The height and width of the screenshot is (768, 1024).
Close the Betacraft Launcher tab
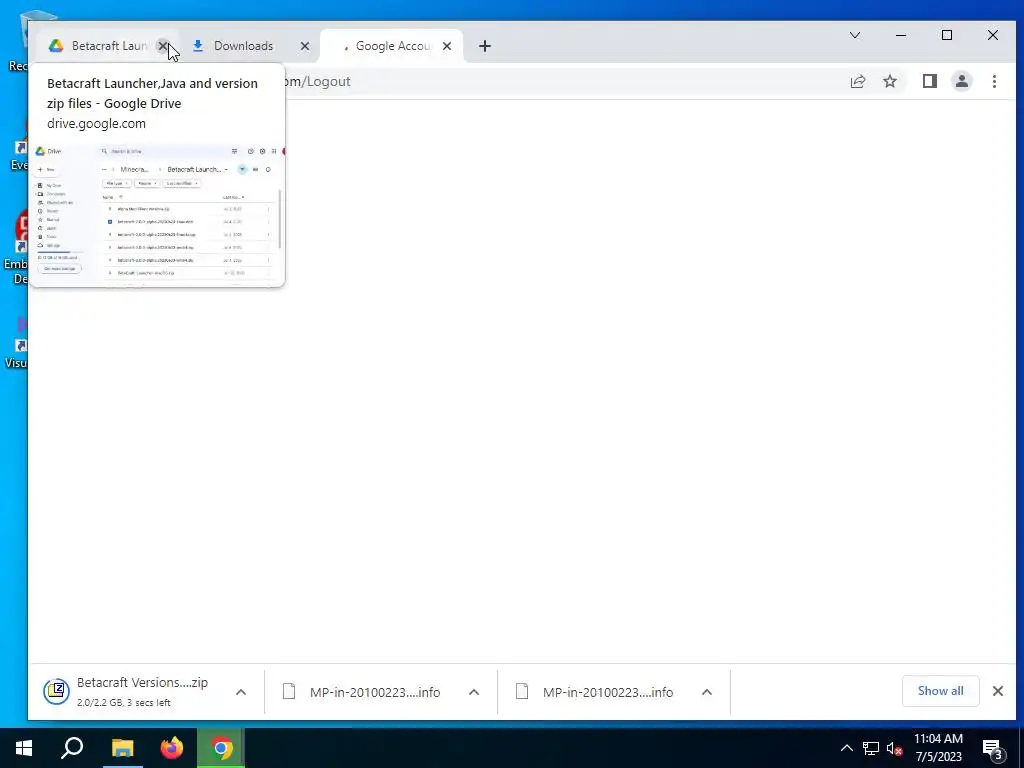tap(163, 46)
